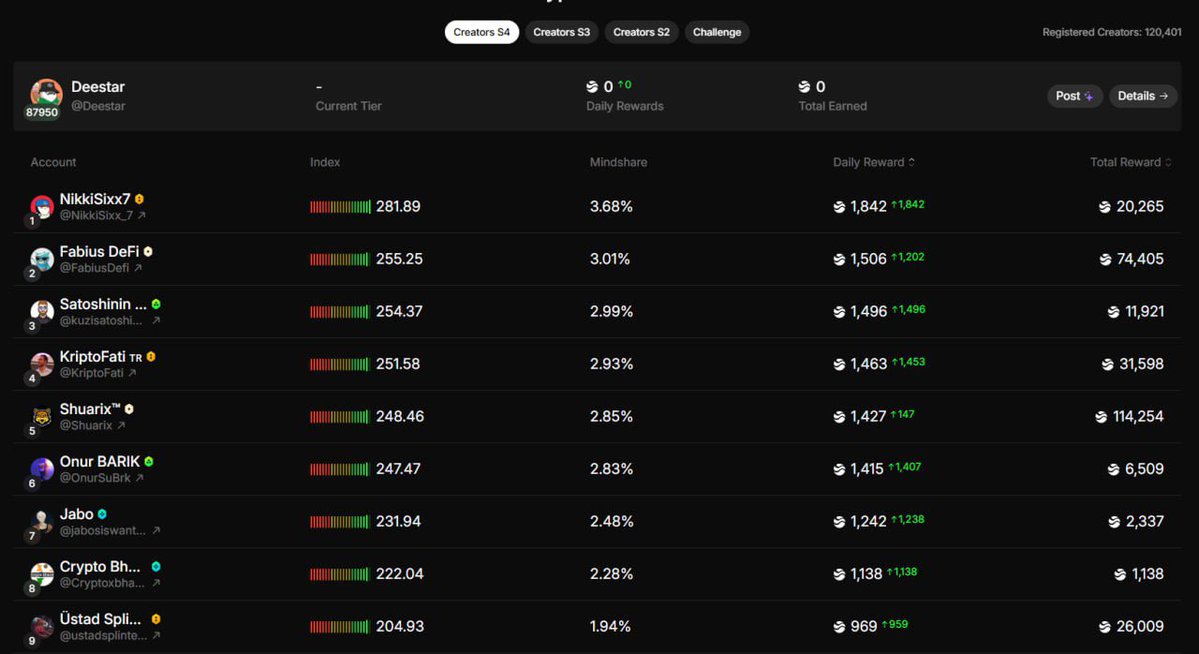Open @kuzisatoshi... external link arrow
Image resolution: width=1199 pixels, height=654 pixels.
tap(156, 320)
